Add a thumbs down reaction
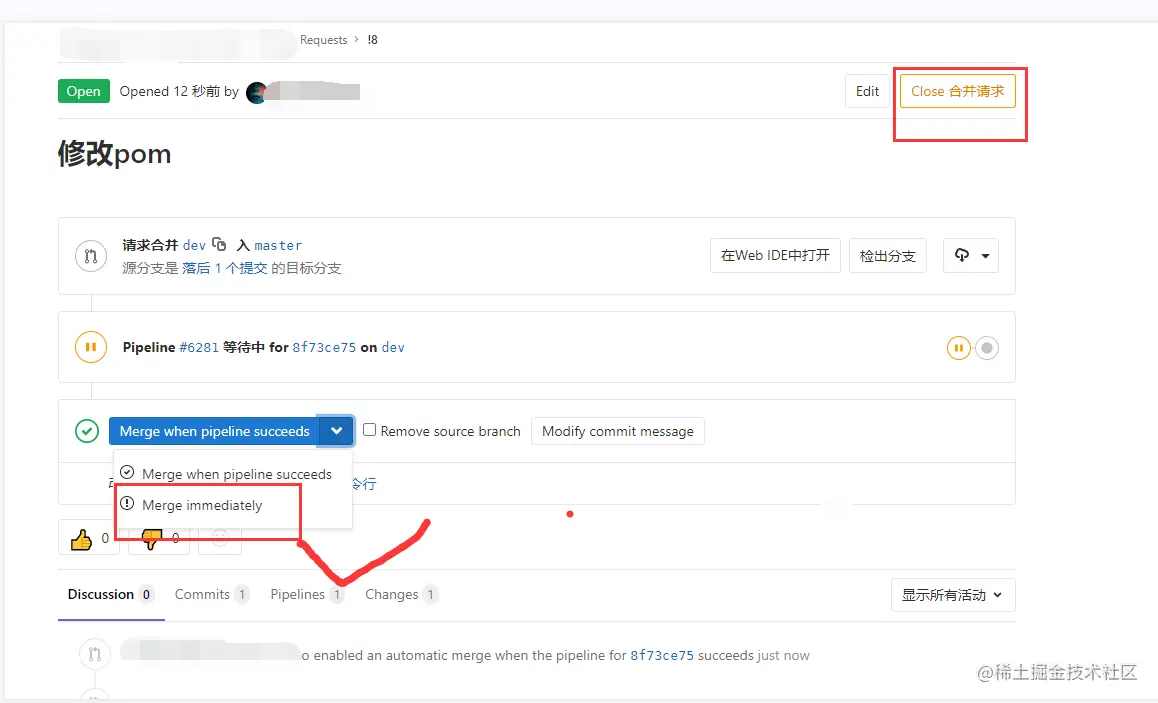This screenshot has height=703, width=1158. click(x=159, y=538)
